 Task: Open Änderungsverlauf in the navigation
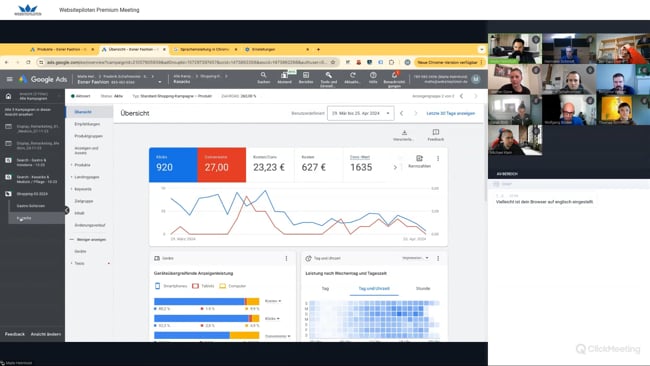(x=90, y=225)
